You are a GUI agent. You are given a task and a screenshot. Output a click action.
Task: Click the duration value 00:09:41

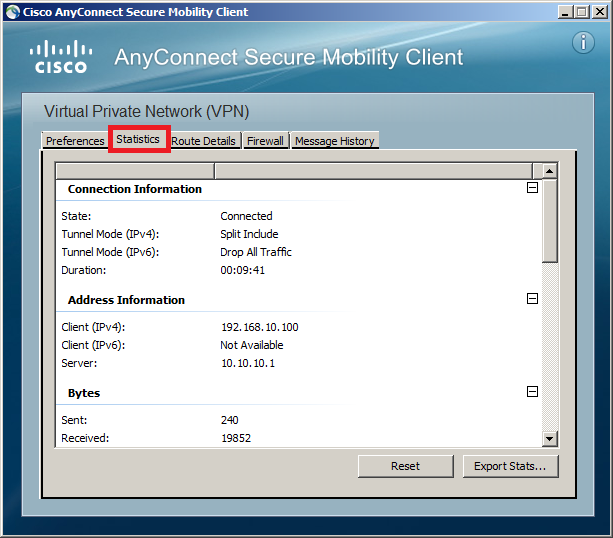coord(242,270)
